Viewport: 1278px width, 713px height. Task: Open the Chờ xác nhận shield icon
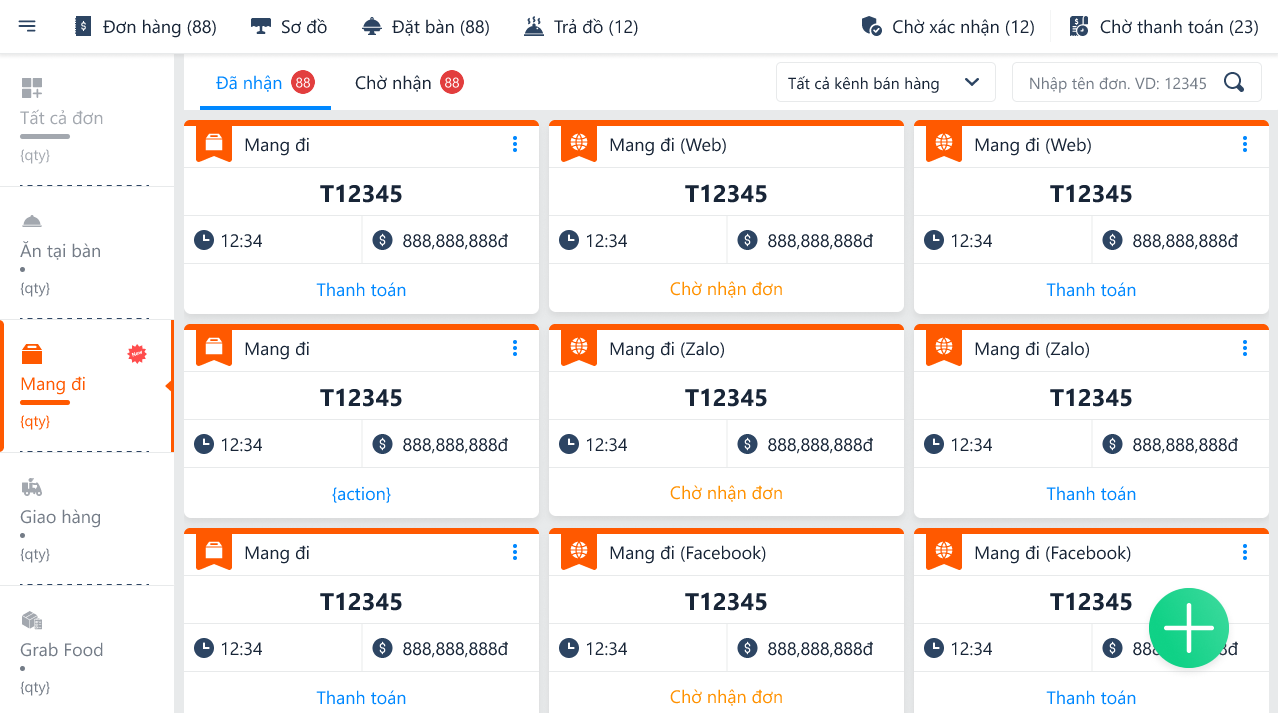point(871,26)
